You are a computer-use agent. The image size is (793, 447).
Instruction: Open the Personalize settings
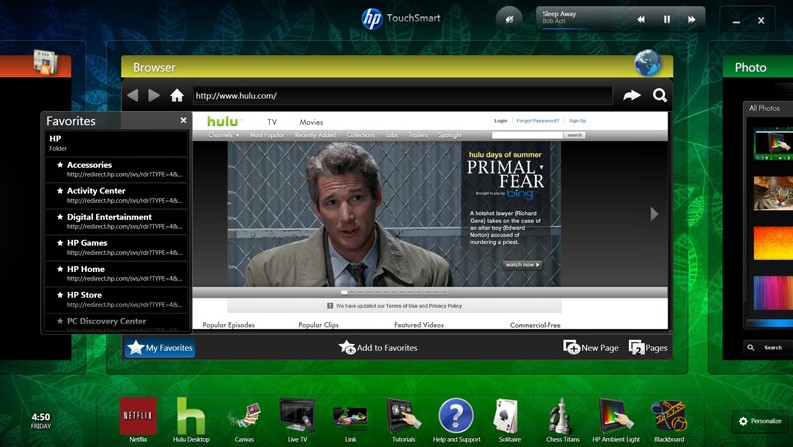click(760, 421)
